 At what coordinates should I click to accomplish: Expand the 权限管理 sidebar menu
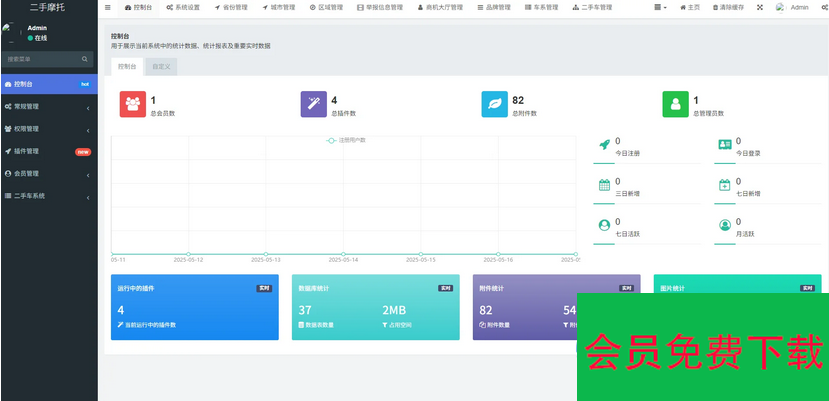pyautogui.click(x=48, y=129)
